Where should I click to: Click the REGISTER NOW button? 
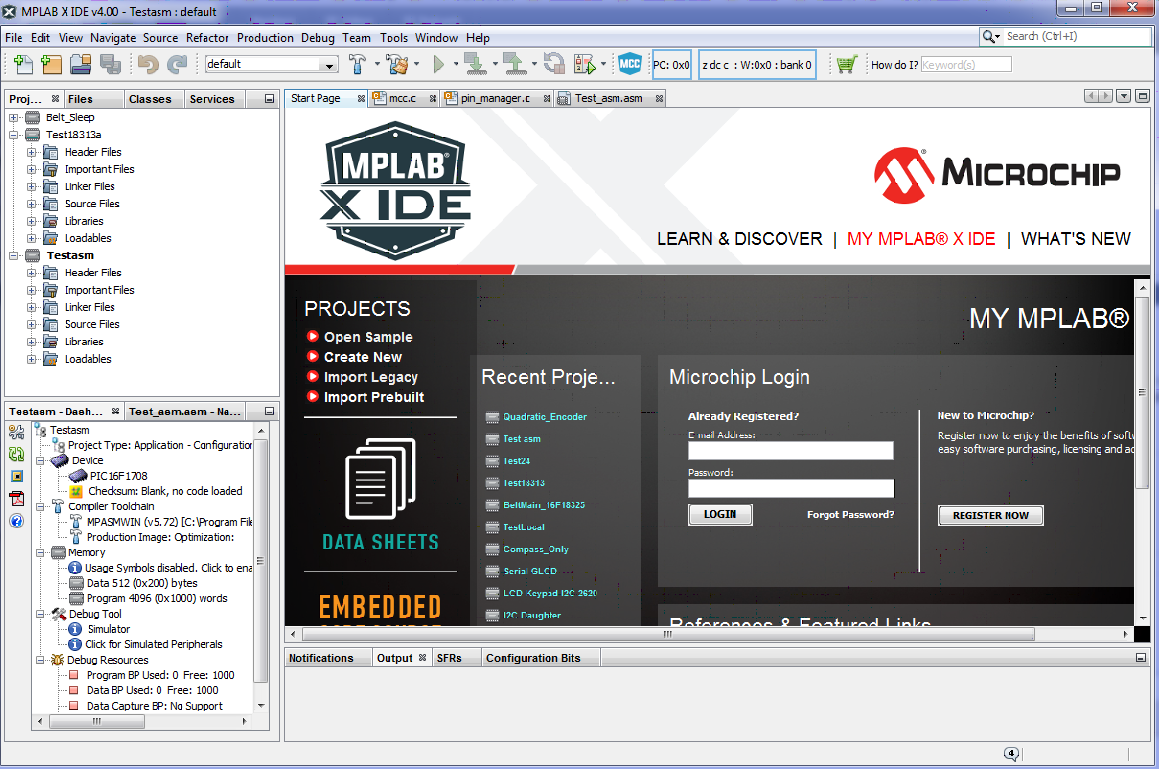click(x=990, y=515)
